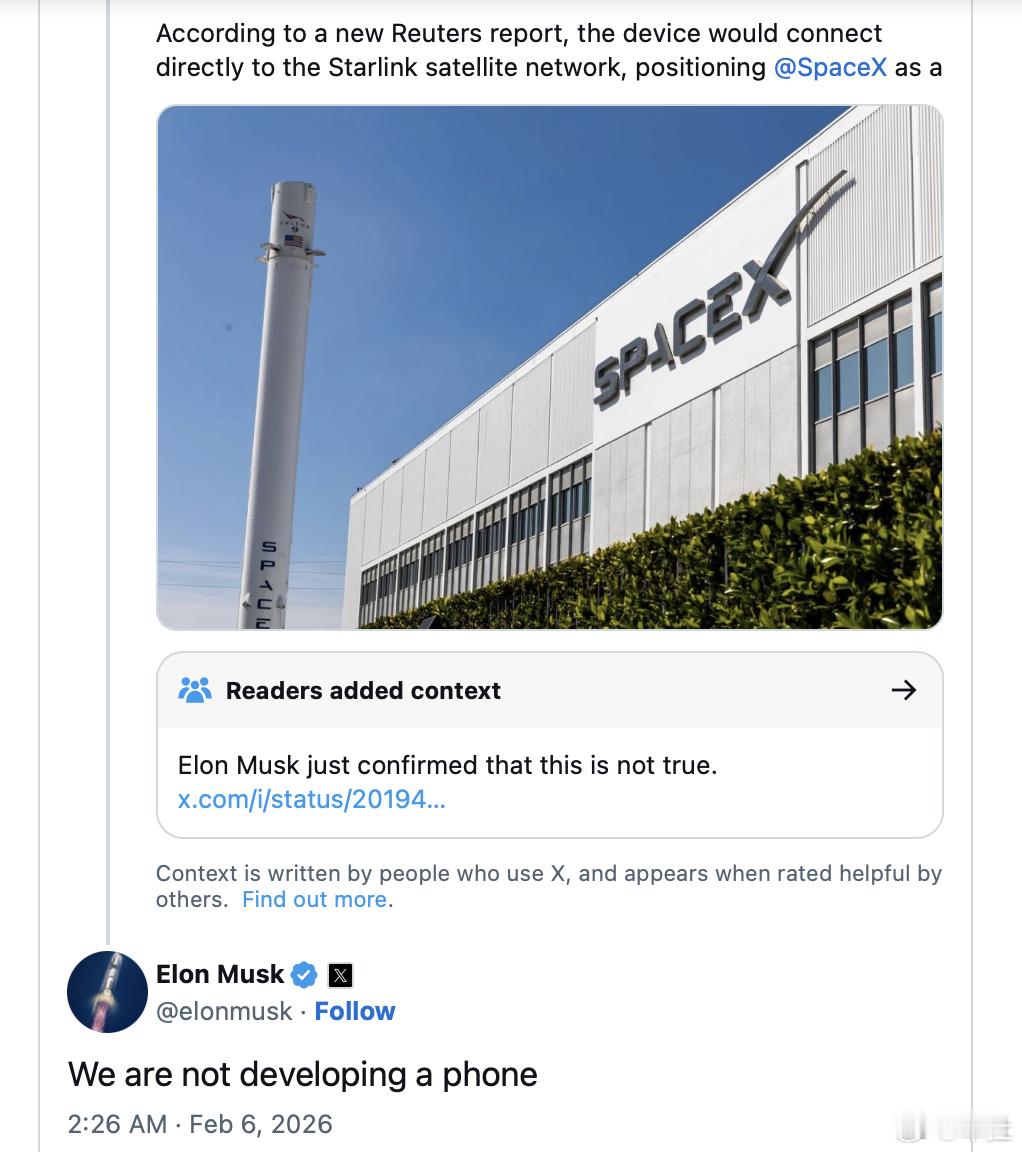The width and height of the screenshot is (1022, 1152).
Task: Open Elon Musk's rocket profile avatar
Action: pyautogui.click(x=107, y=992)
